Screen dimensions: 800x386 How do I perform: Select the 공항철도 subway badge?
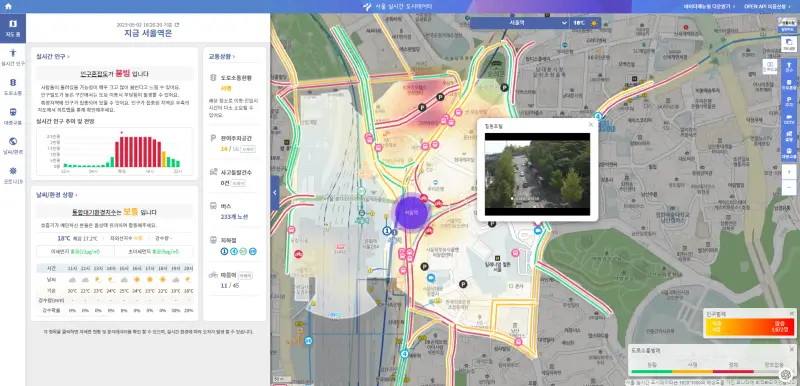253,251
